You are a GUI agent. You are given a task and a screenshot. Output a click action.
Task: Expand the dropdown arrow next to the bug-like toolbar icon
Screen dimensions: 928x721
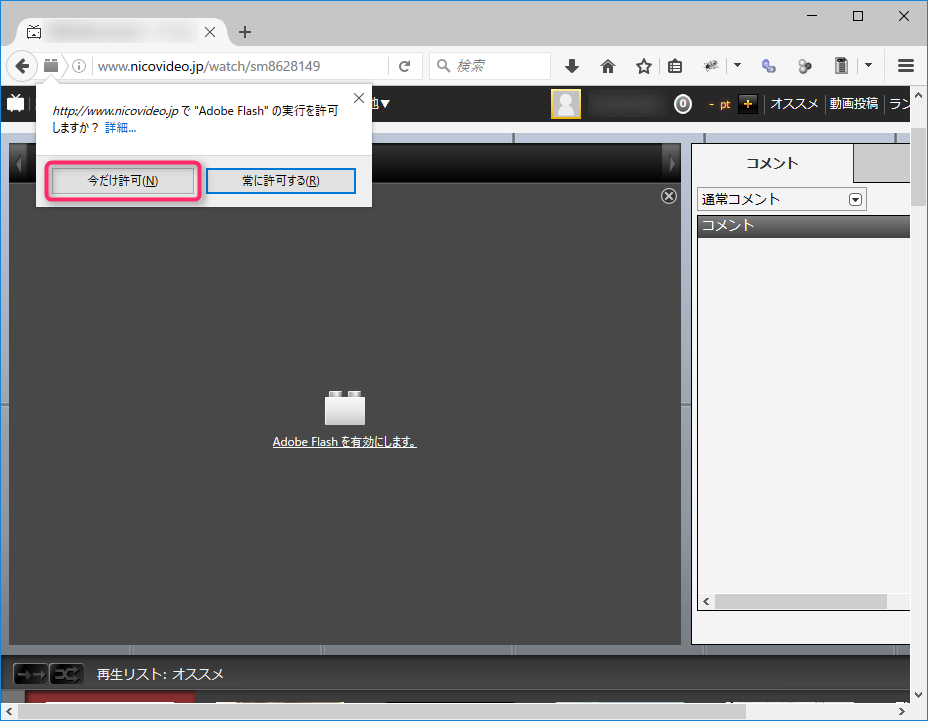(x=737, y=66)
